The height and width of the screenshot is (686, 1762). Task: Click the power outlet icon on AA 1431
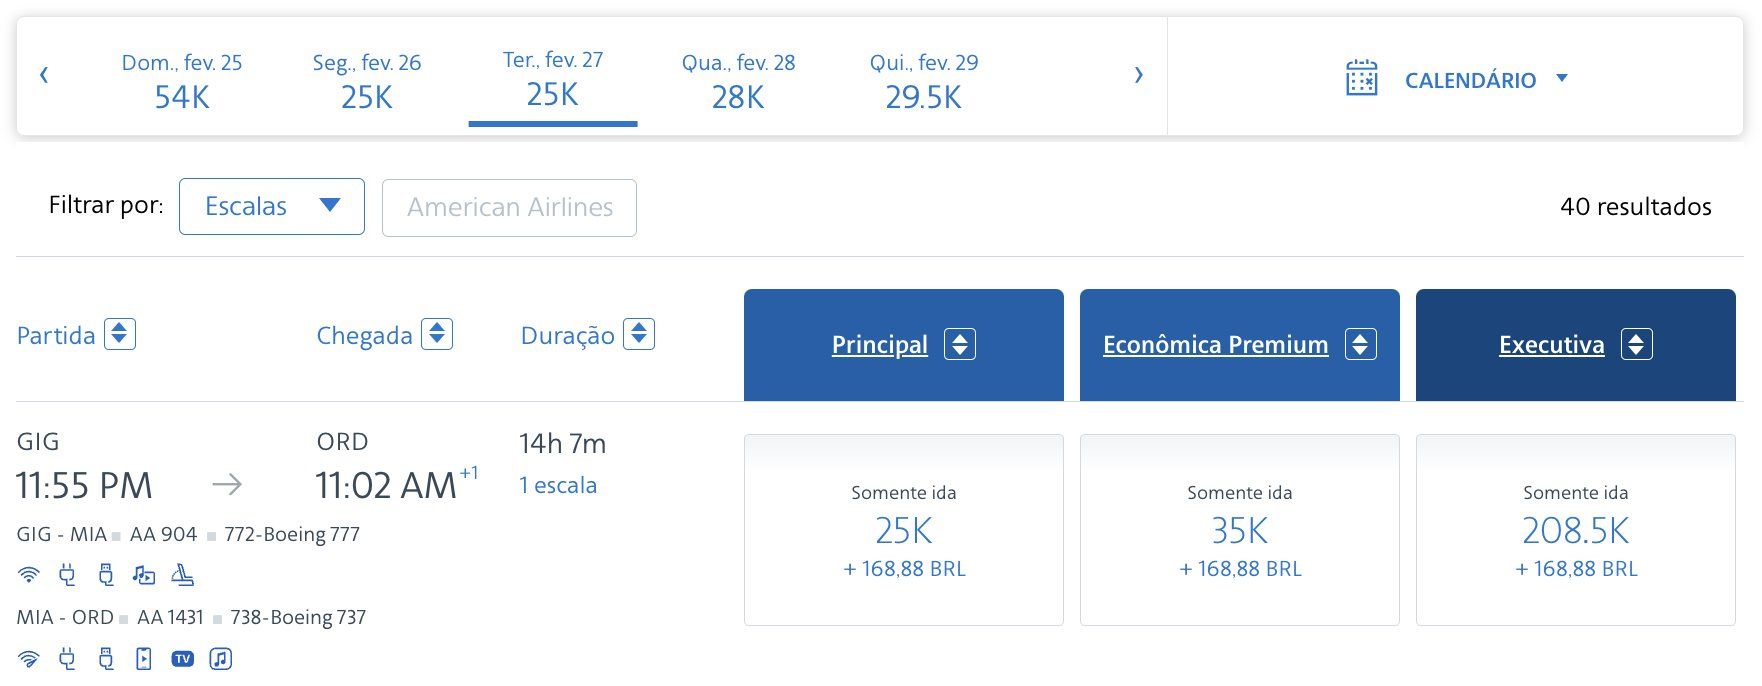point(67,658)
